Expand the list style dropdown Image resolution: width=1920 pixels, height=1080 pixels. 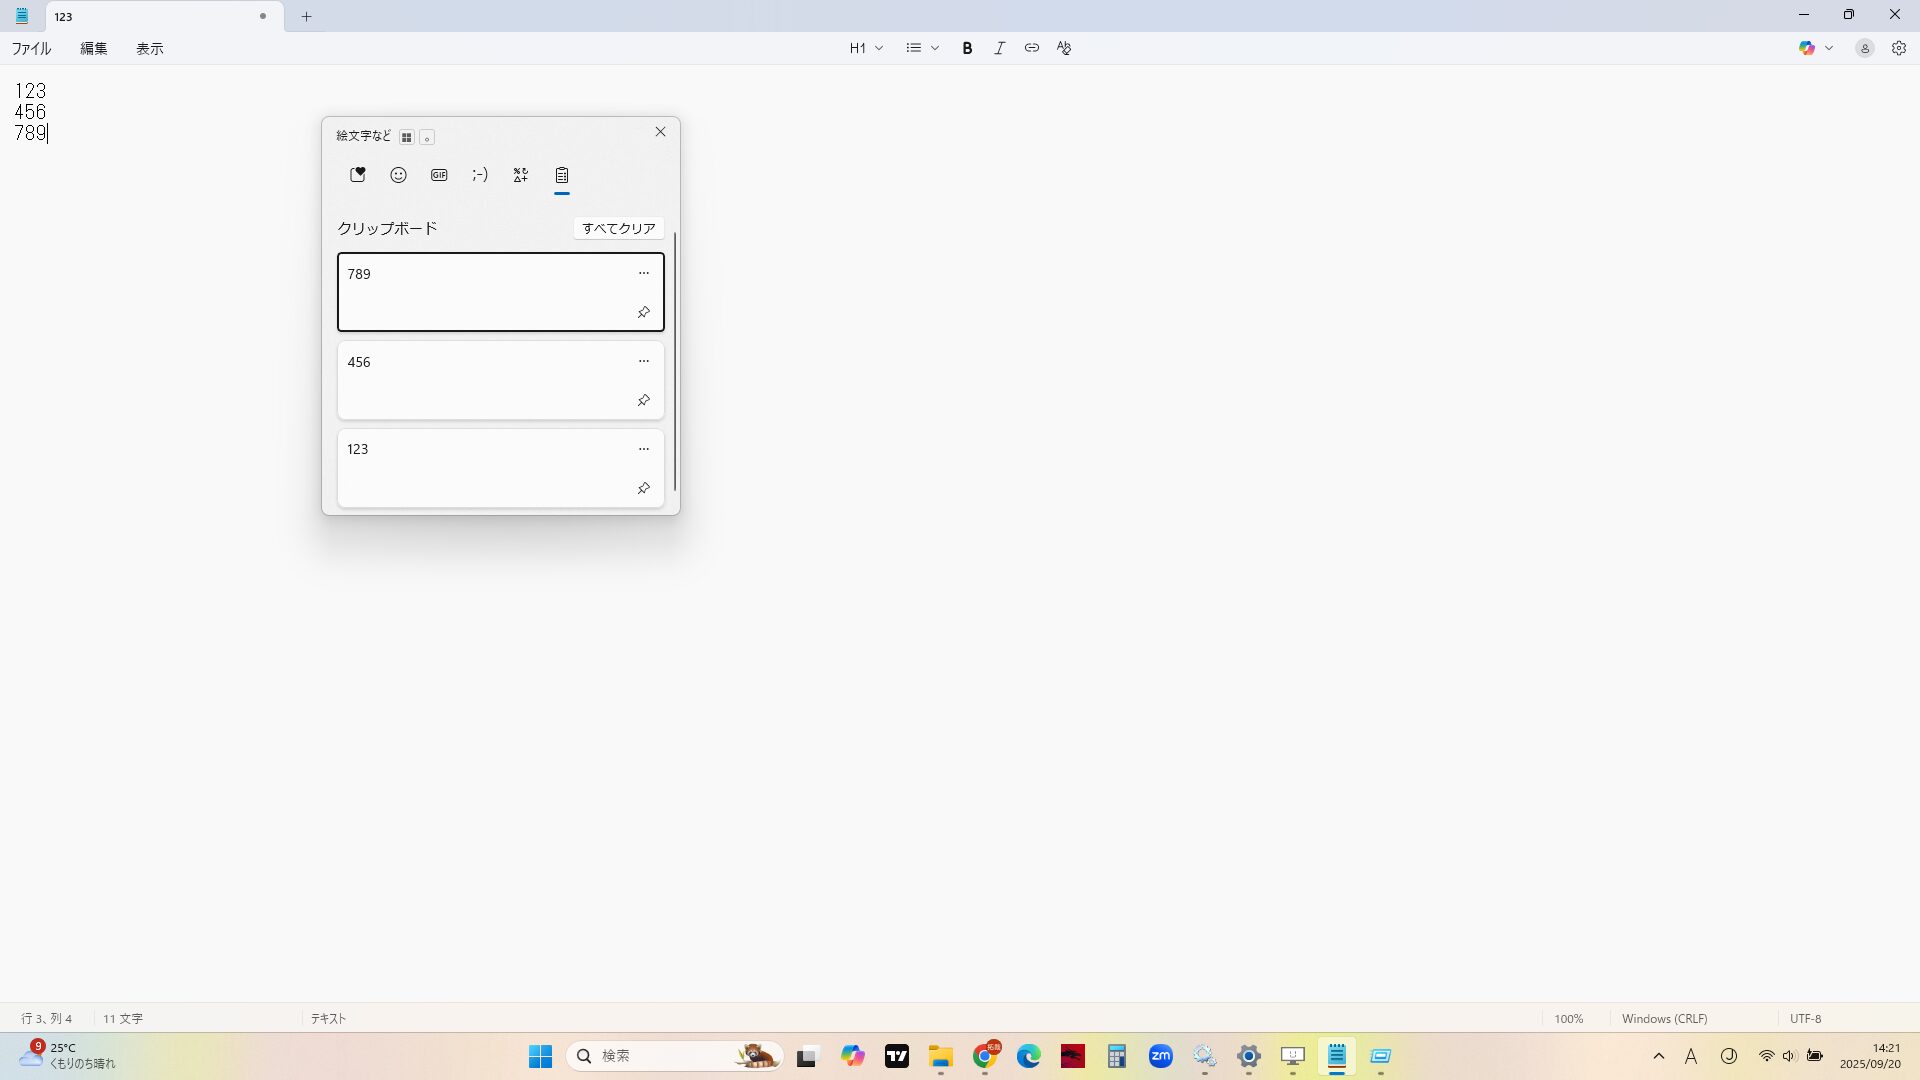[922, 48]
